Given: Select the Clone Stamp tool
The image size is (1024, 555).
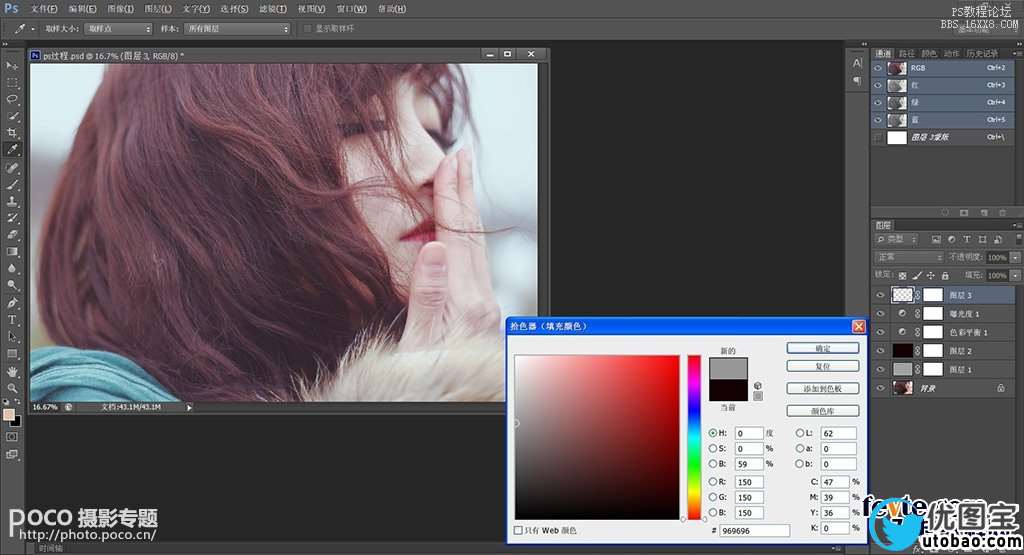Looking at the screenshot, I should (12, 201).
